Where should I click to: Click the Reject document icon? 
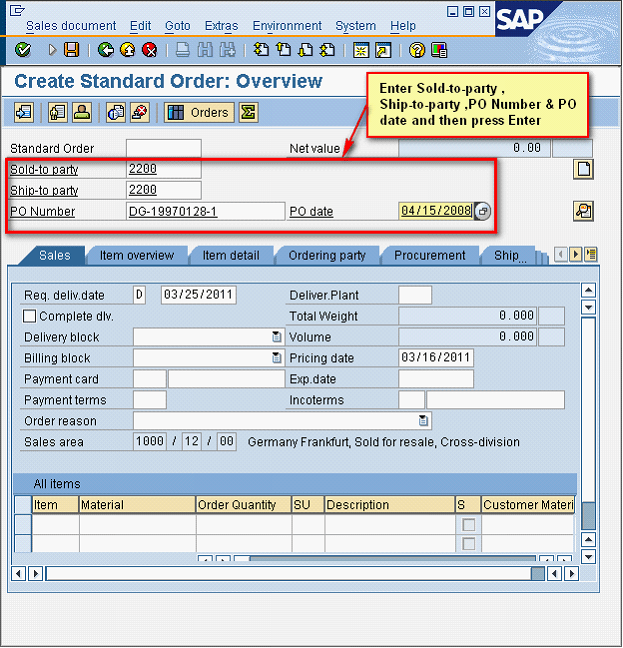tap(140, 112)
